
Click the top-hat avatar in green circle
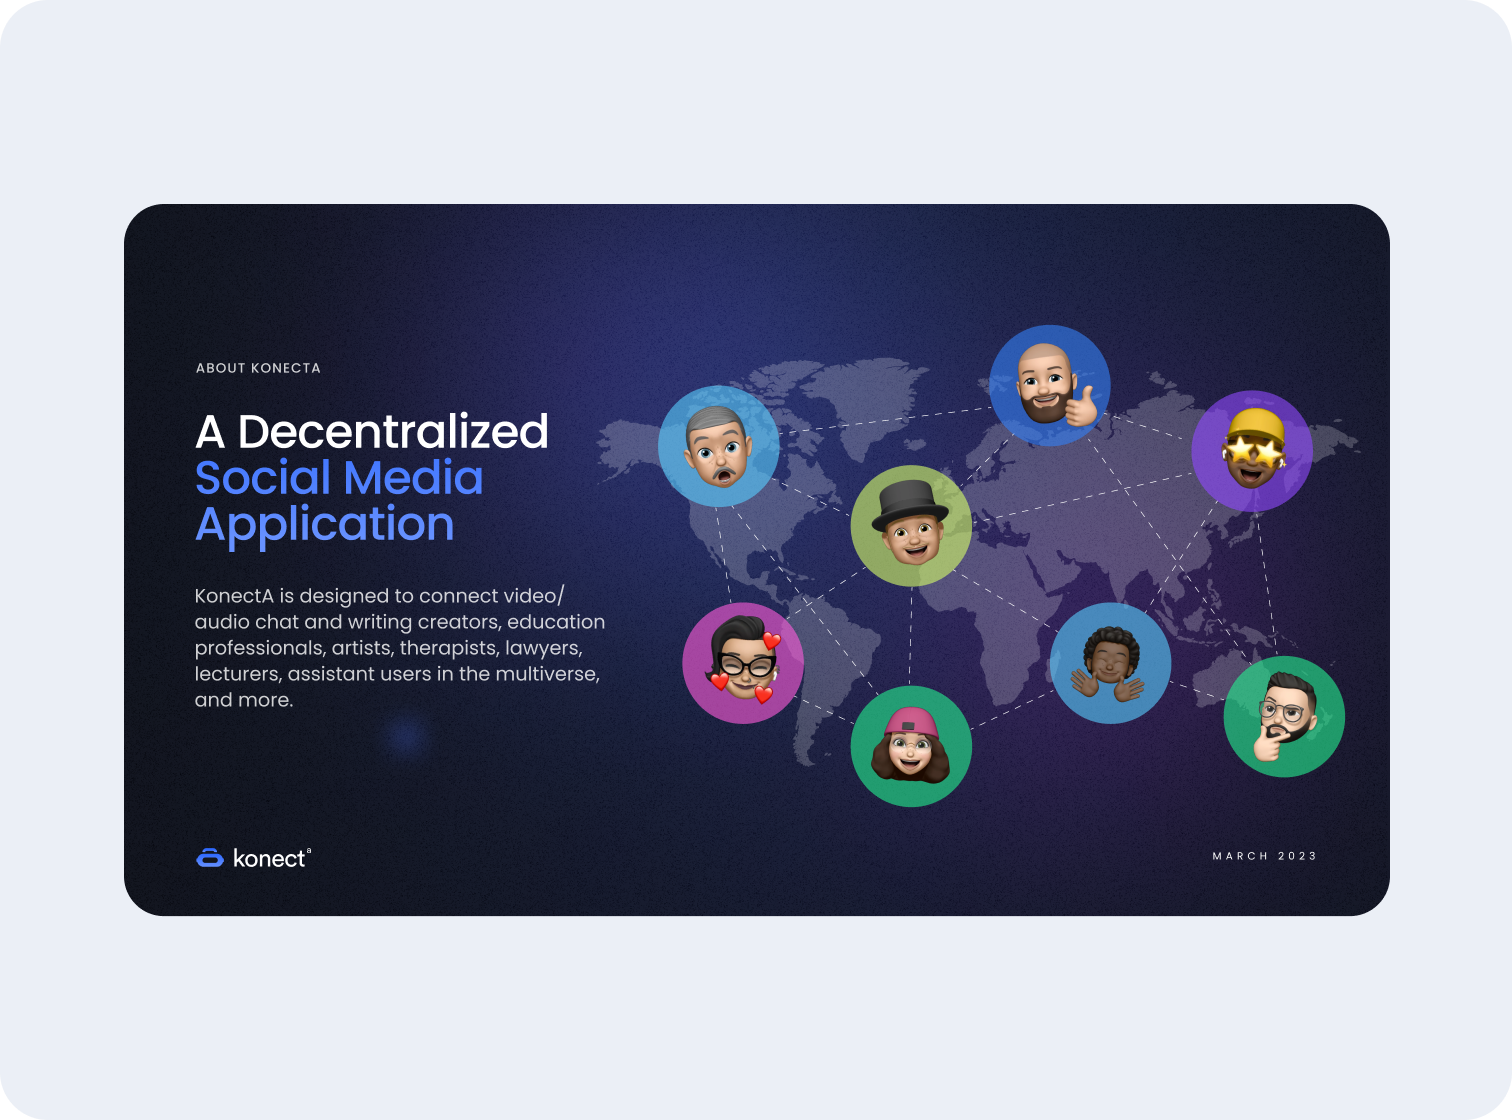911,526
